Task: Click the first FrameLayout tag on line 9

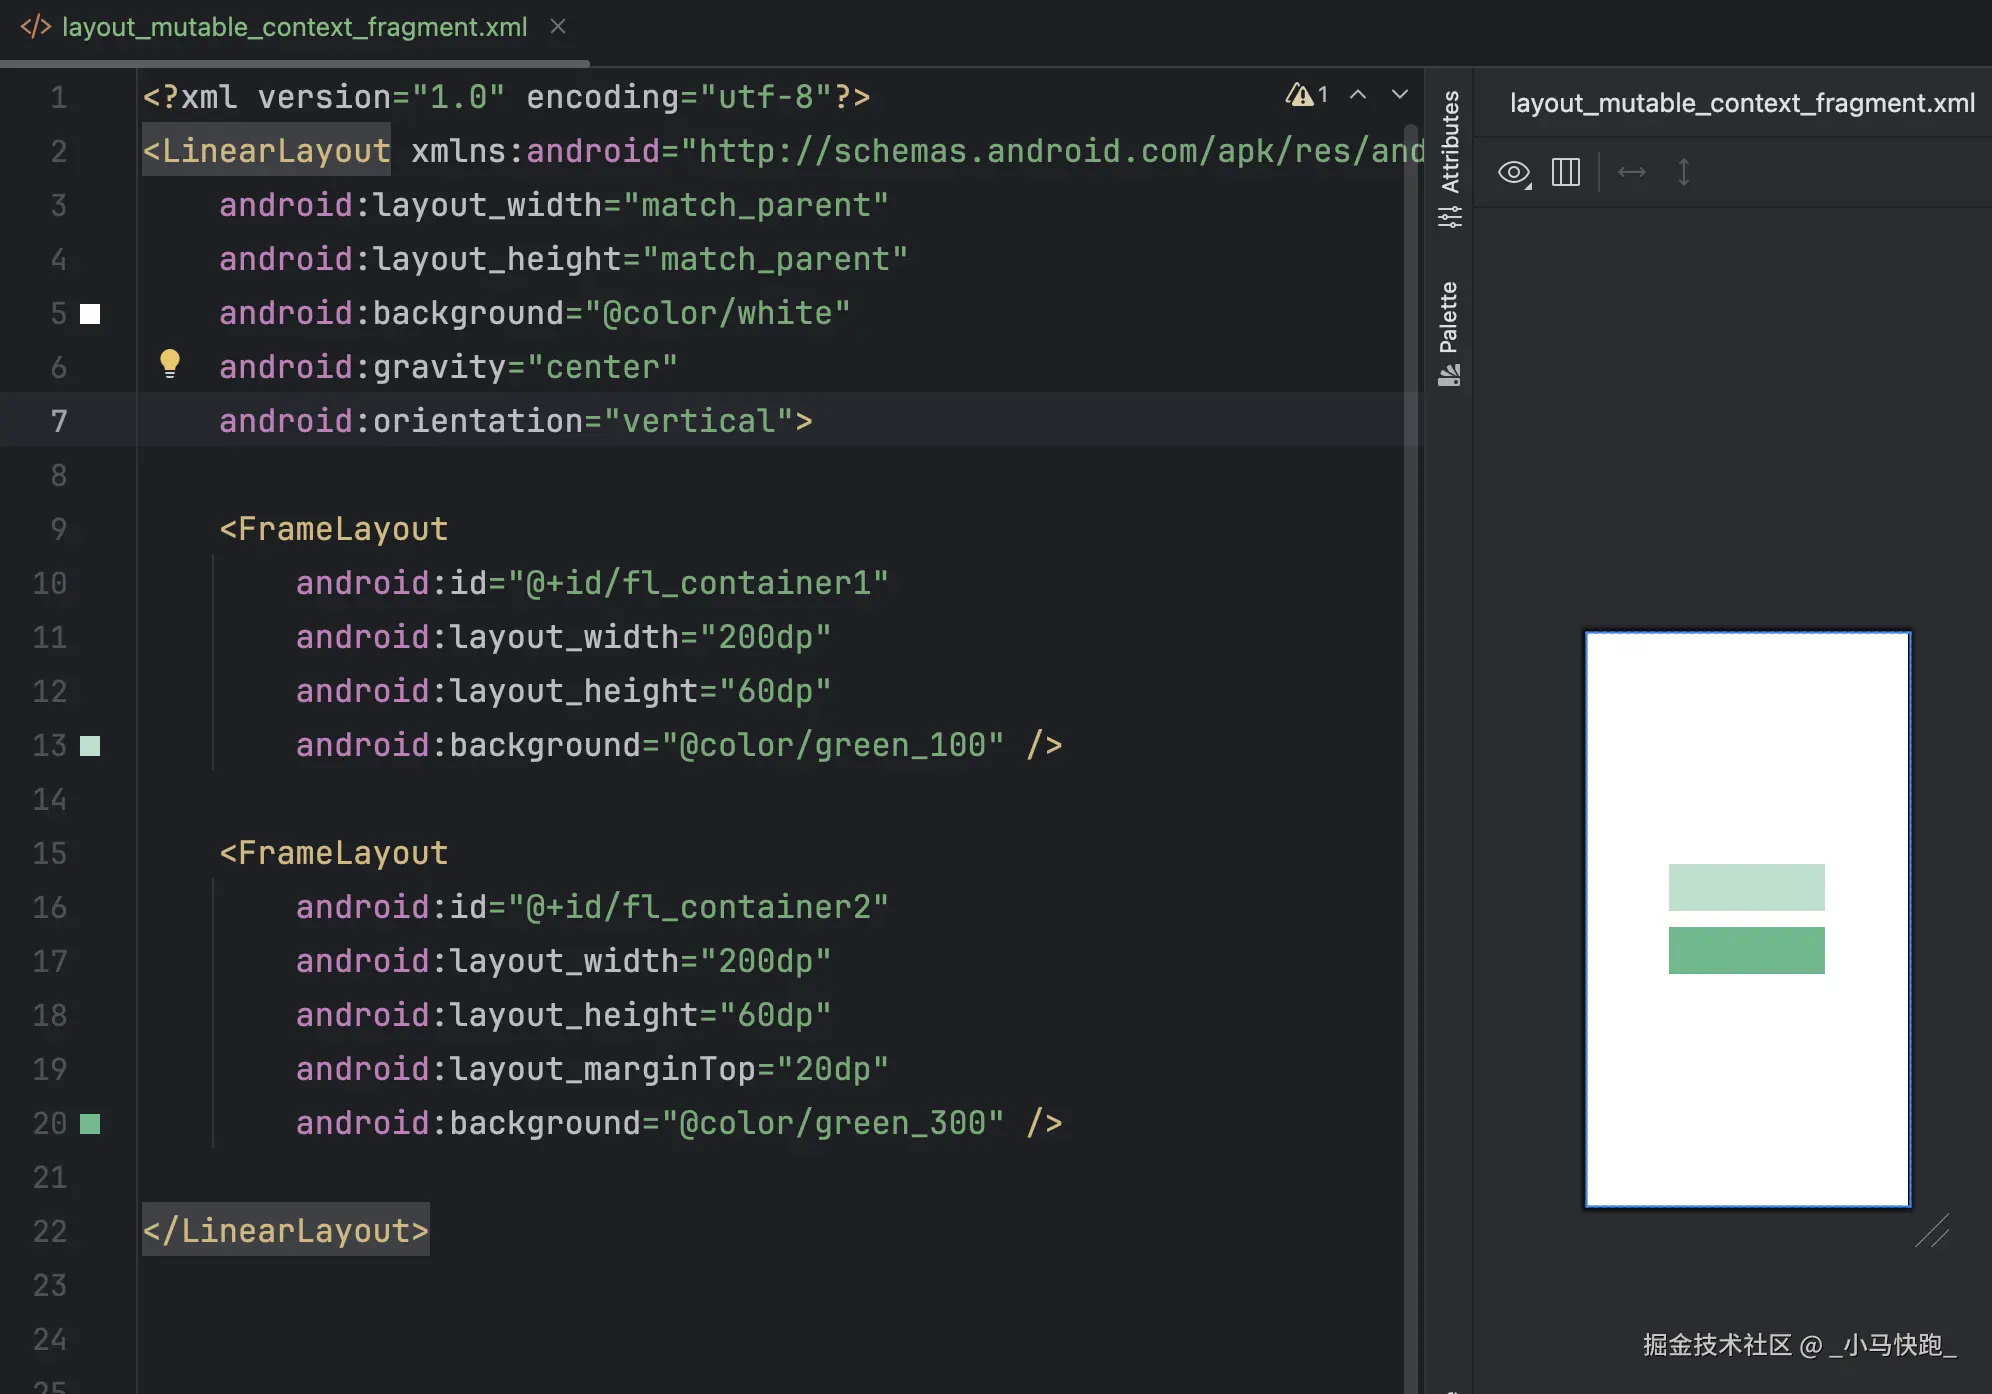Action: point(334,529)
